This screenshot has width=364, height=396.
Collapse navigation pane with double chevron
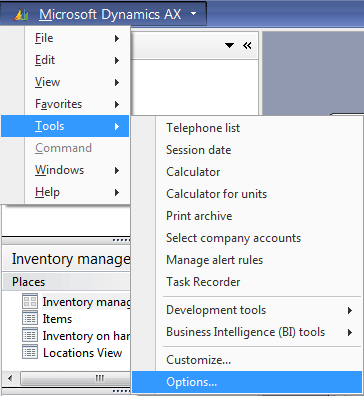point(247,45)
